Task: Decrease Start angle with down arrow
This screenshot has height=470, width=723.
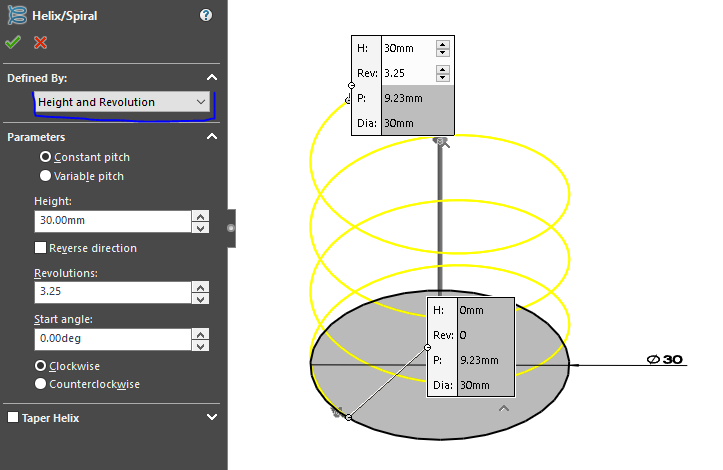Action: (200, 345)
